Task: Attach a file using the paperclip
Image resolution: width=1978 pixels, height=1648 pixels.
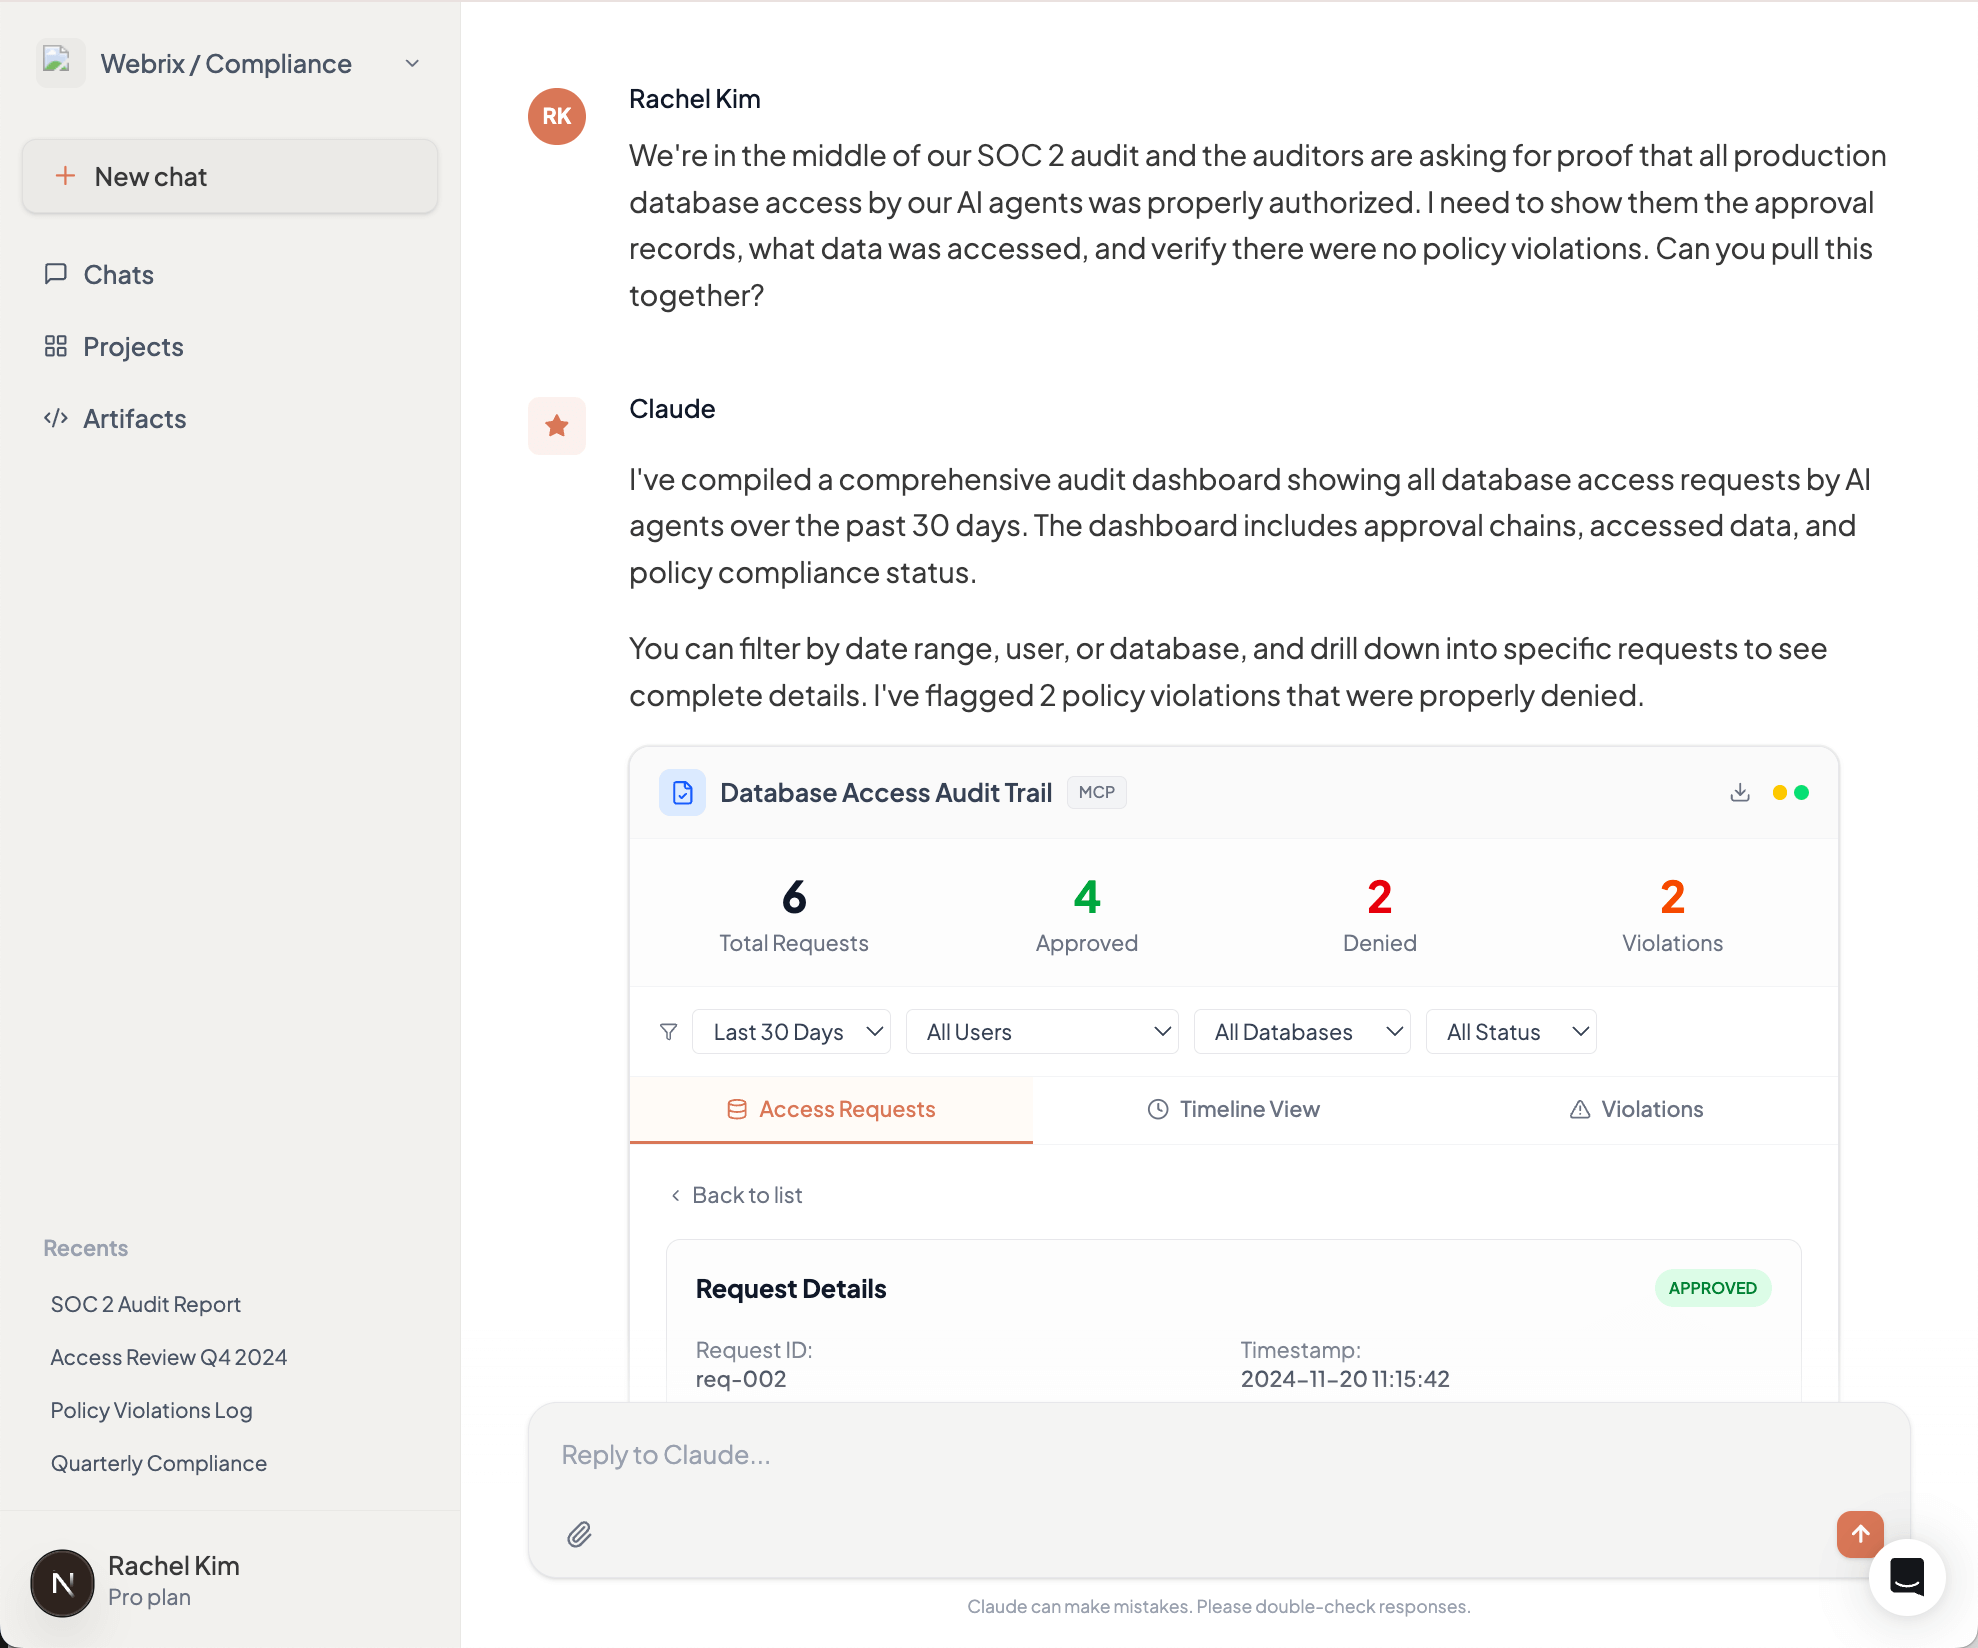Action: pyautogui.click(x=578, y=1534)
